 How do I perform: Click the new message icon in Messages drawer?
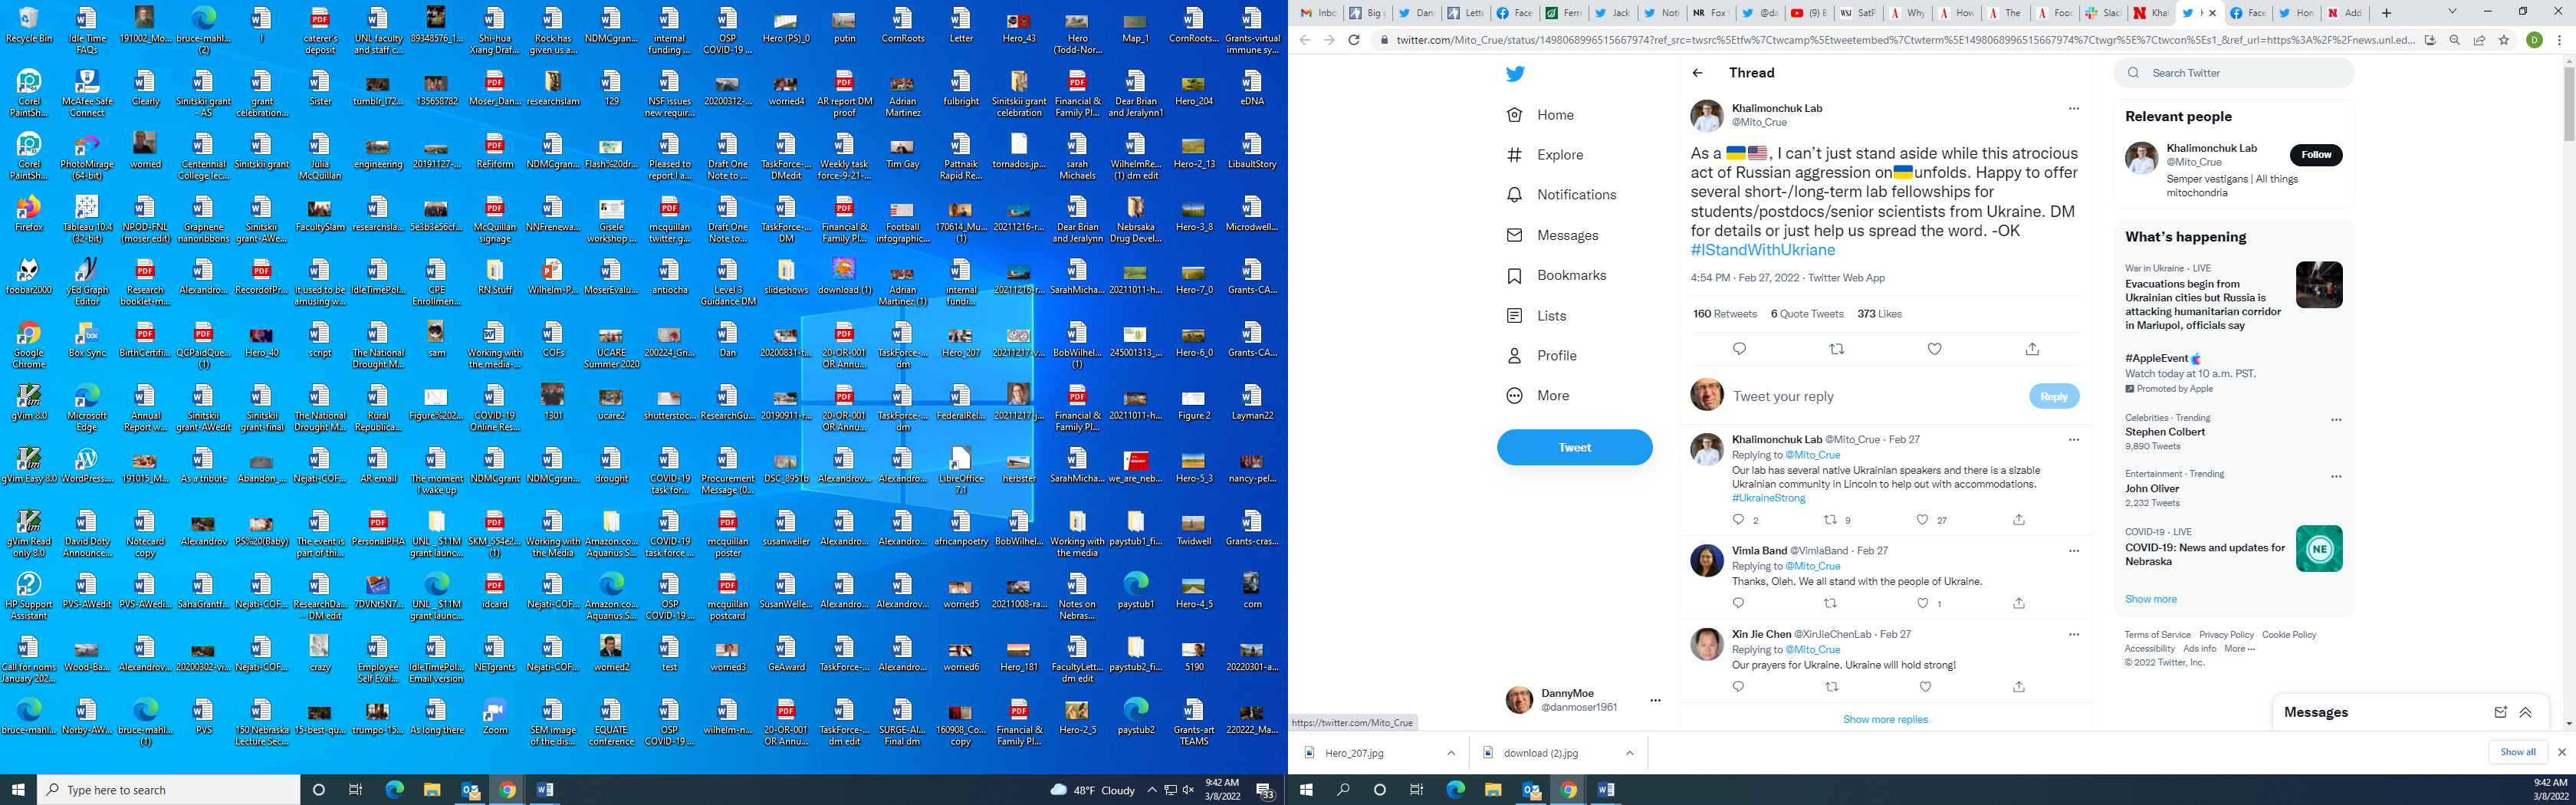(x=2500, y=712)
